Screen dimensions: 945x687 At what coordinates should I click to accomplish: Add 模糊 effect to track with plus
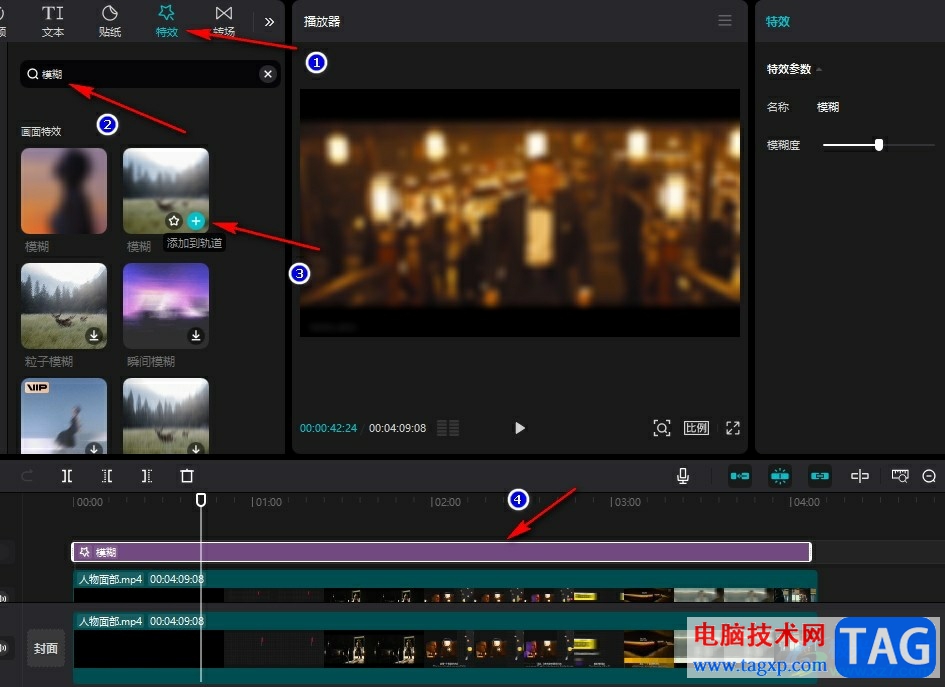[195, 221]
